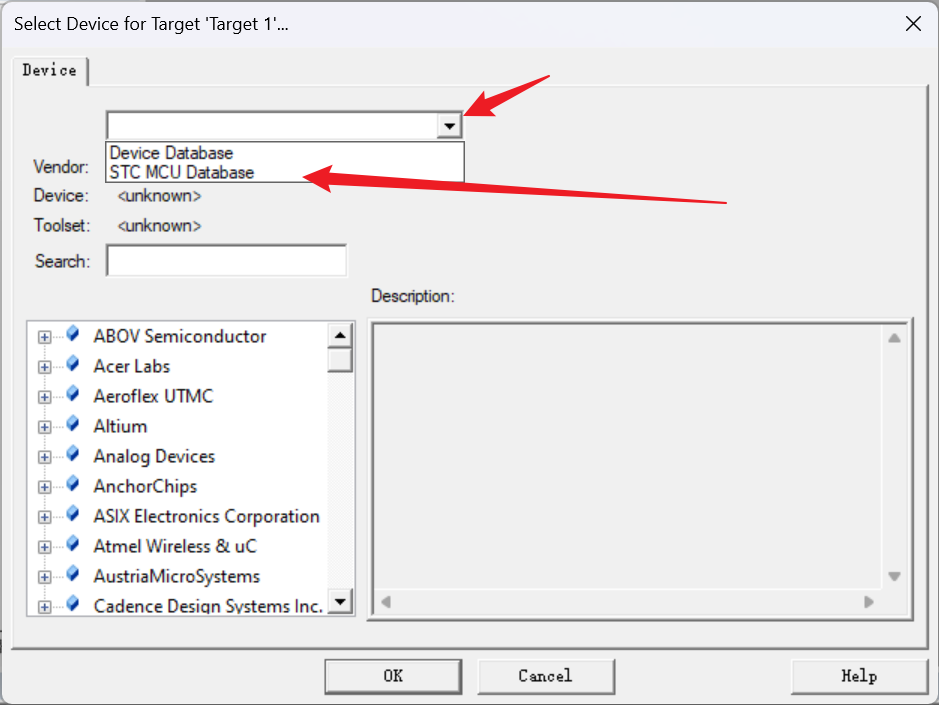Viewport: 939px width, 705px height.
Task: Expand the Aeroflex UTMC vendor node
Action: coord(44,397)
